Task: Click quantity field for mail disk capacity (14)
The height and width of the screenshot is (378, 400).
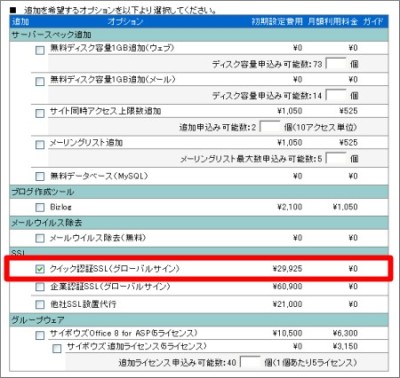Action: (336, 95)
